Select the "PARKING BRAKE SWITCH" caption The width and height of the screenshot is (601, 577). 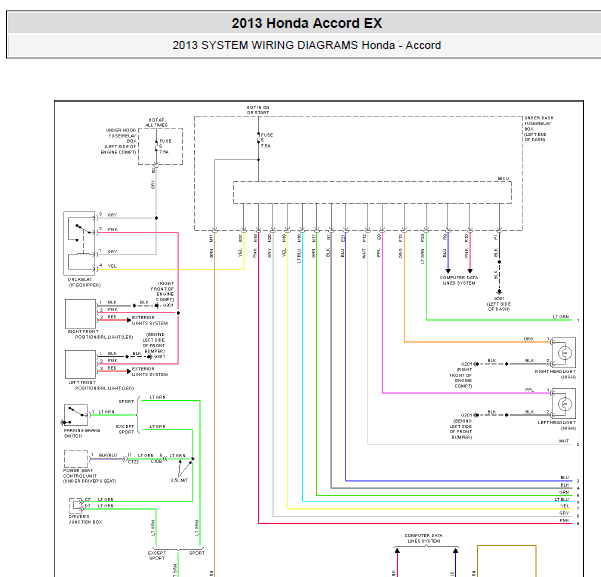coord(82,433)
